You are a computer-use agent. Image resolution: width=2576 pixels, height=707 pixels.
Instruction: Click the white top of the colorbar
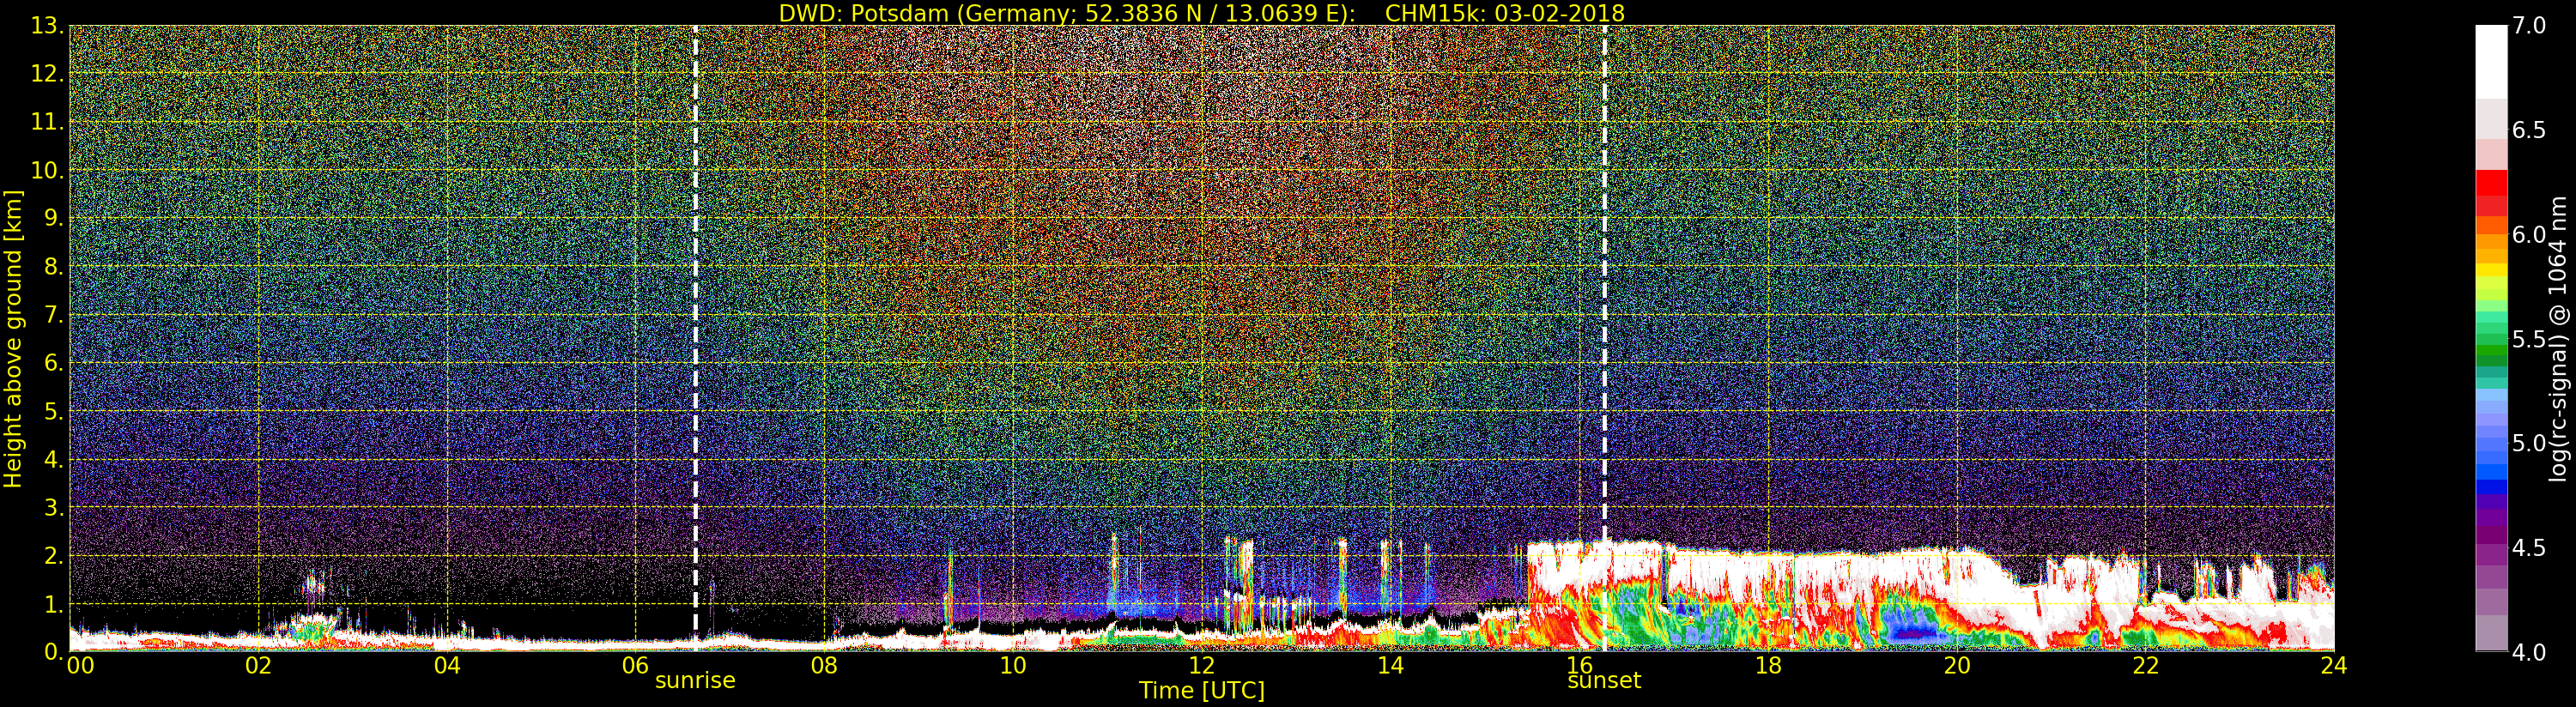click(2491, 60)
